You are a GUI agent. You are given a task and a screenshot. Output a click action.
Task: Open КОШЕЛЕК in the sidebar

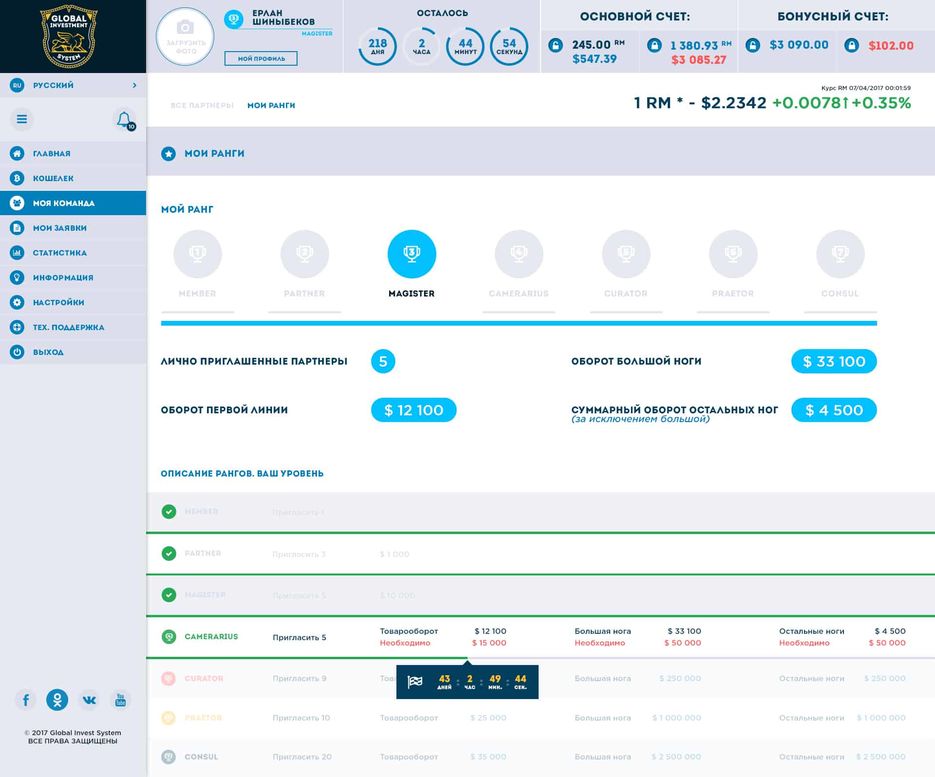click(x=73, y=178)
